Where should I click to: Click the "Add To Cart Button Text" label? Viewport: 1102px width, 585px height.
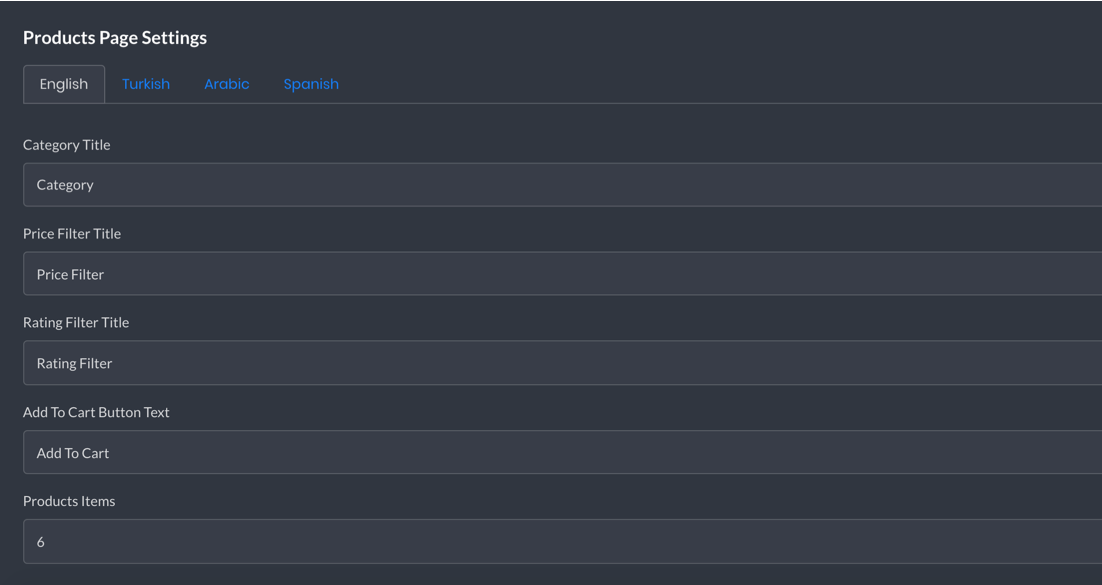click(96, 412)
